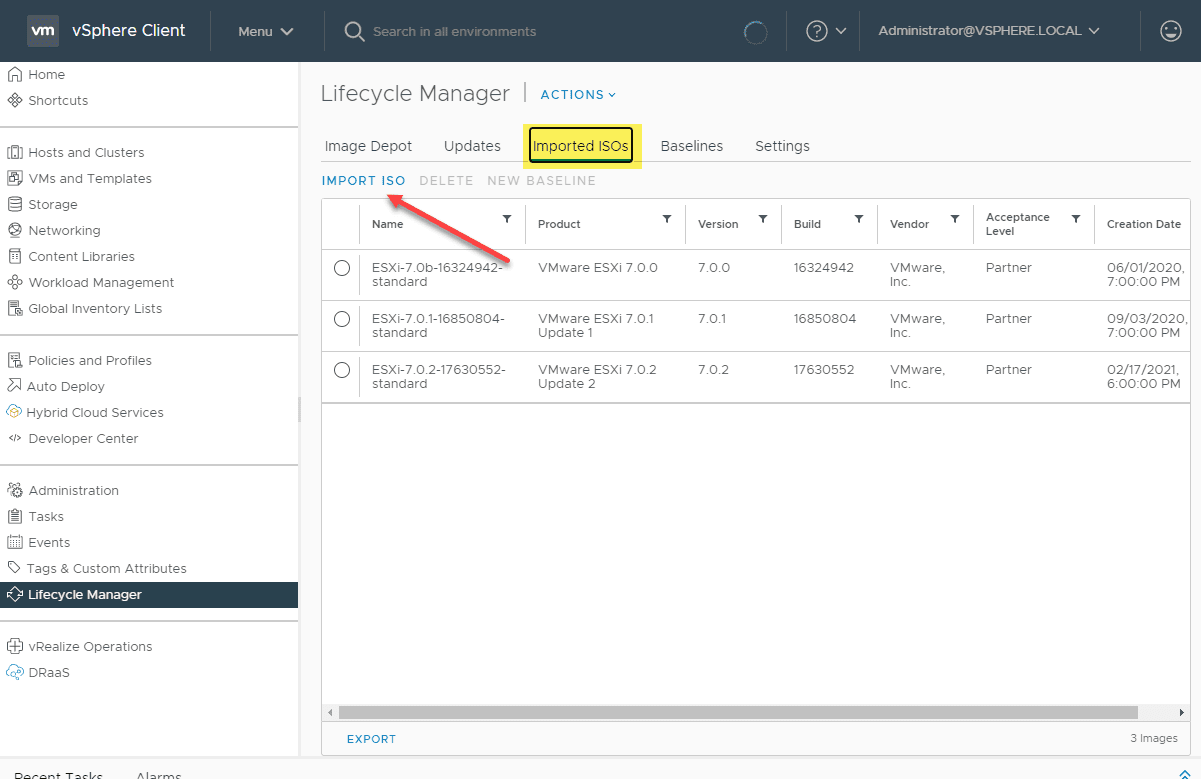
Task: Select ESXi-7.0.2-17630552-standard radio button
Action: coord(342,370)
